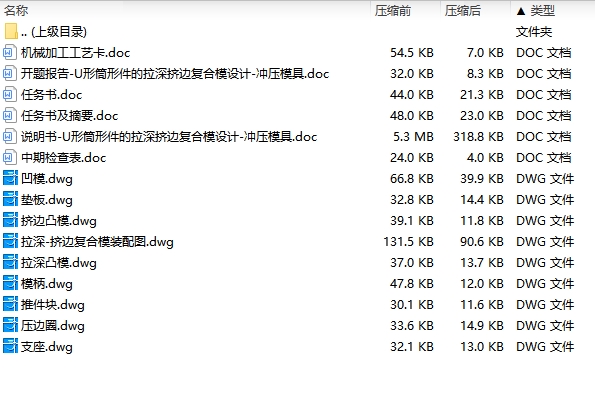
Task: Select file name 挤边凸模.dwg
Action: [x=59, y=221]
